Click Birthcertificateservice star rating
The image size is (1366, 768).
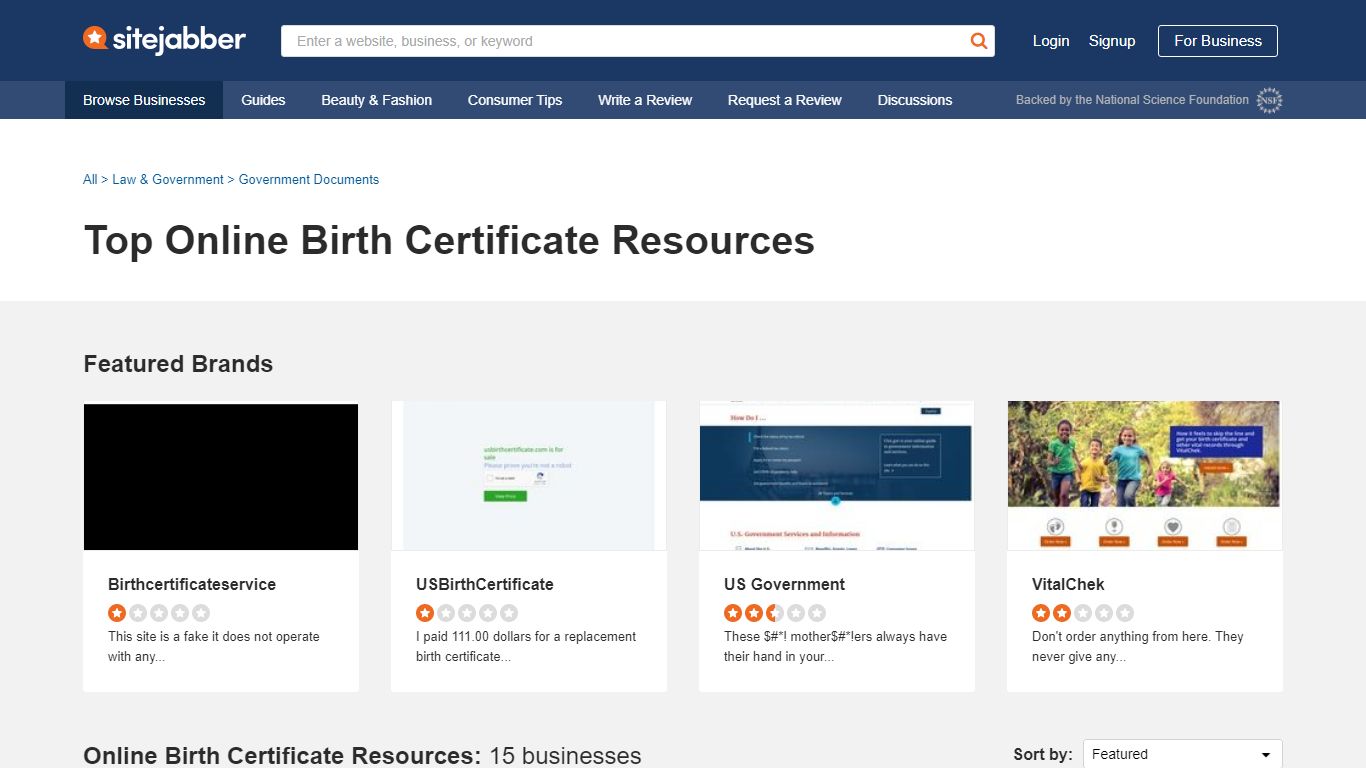coord(159,613)
